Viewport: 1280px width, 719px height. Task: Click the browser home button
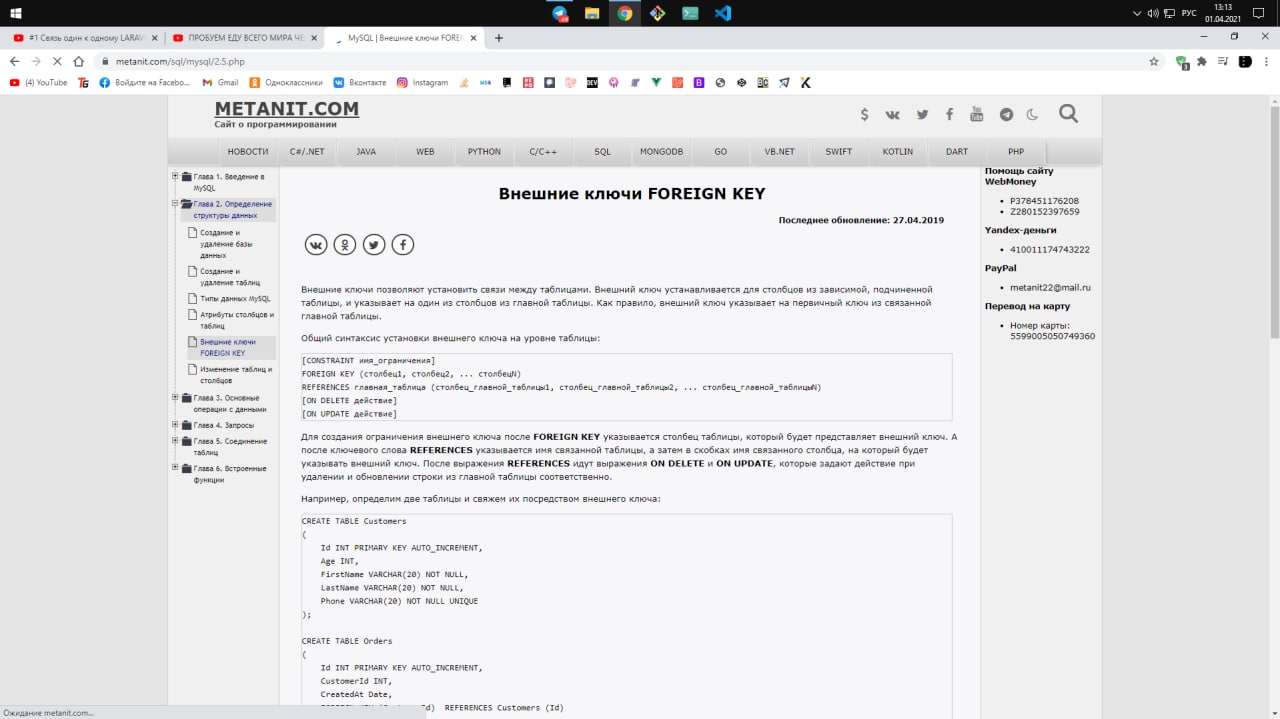click(x=79, y=61)
